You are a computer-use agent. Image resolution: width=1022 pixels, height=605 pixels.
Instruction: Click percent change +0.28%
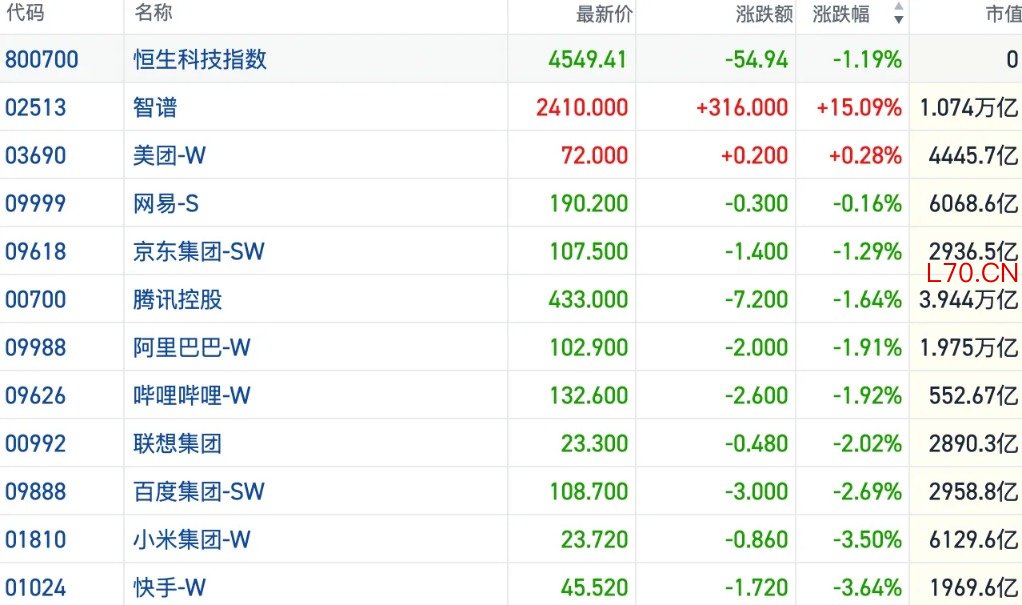pos(866,156)
